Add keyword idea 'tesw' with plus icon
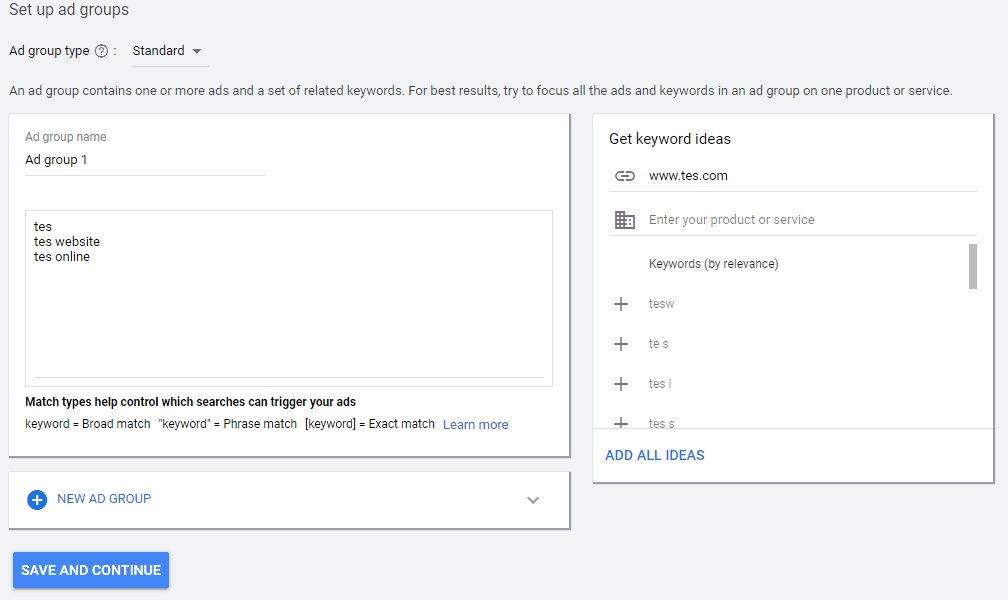1008x600 pixels. (621, 304)
